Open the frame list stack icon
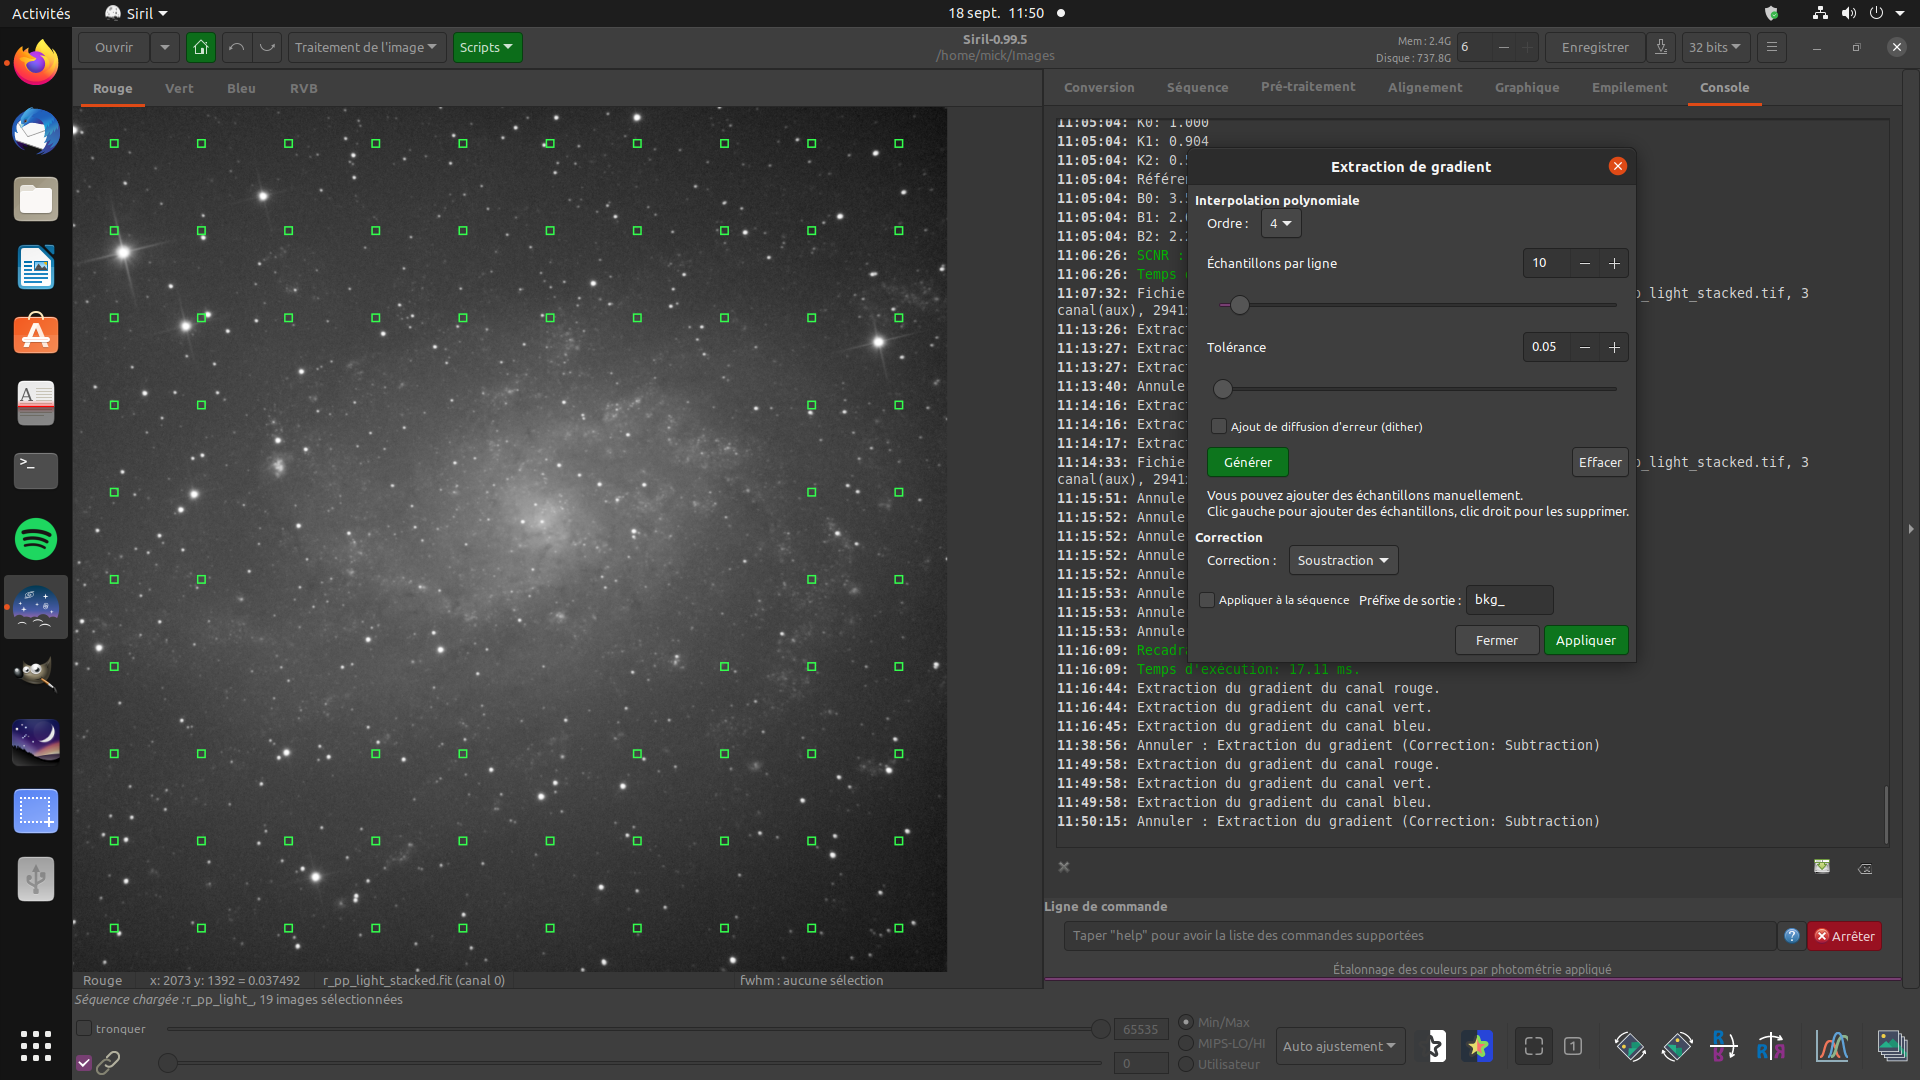The image size is (1920, 1080). tap(1891, 1046)
